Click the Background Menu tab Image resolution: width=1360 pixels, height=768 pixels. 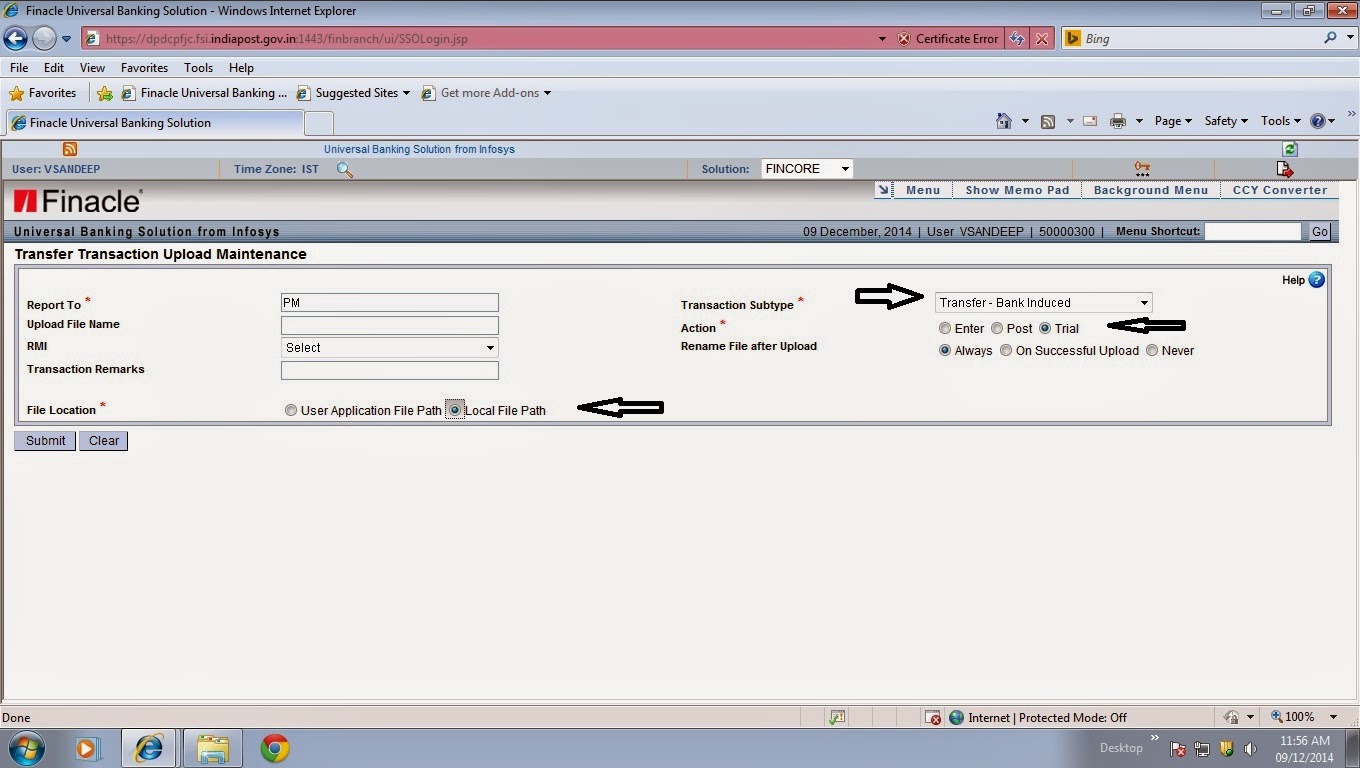pos(1150,189)
